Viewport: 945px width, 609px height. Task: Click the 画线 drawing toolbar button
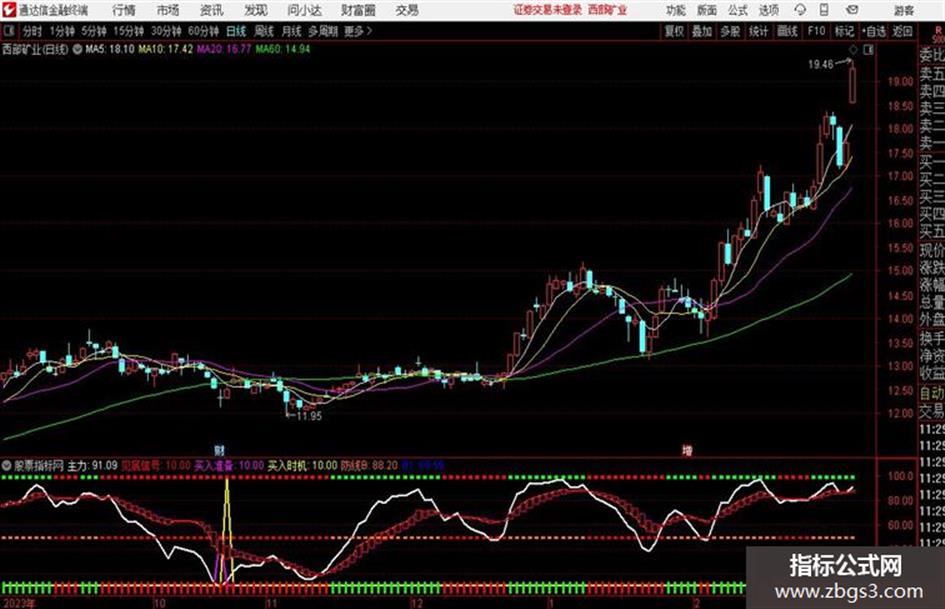(787, 31)
